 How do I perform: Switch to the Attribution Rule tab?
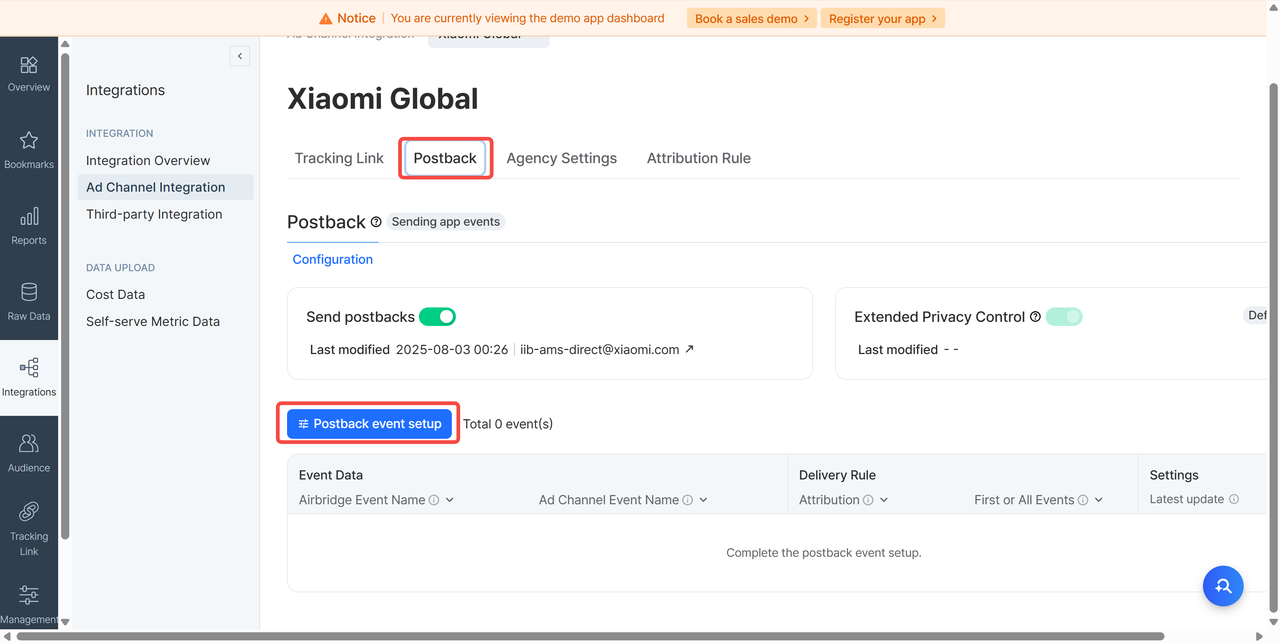(698, 158)
